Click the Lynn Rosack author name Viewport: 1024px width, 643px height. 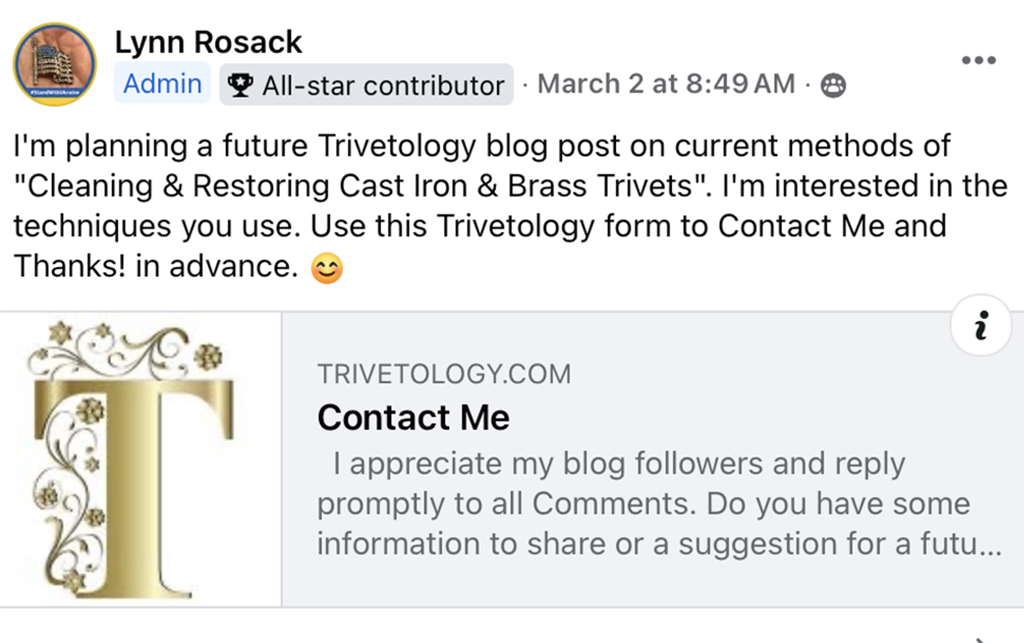pos(208,42)
